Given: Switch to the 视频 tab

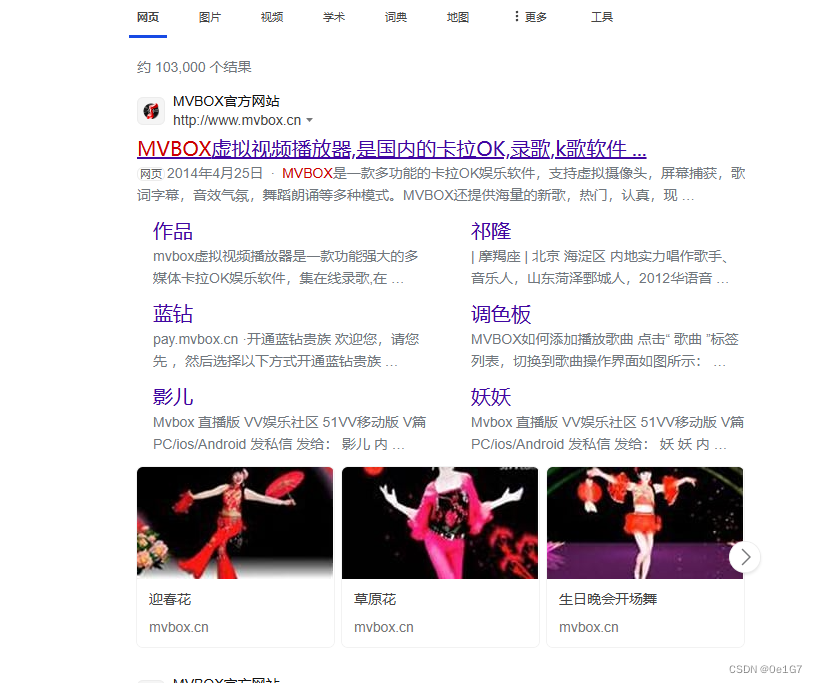Looking at the screenshot, I should pos(272,17).
